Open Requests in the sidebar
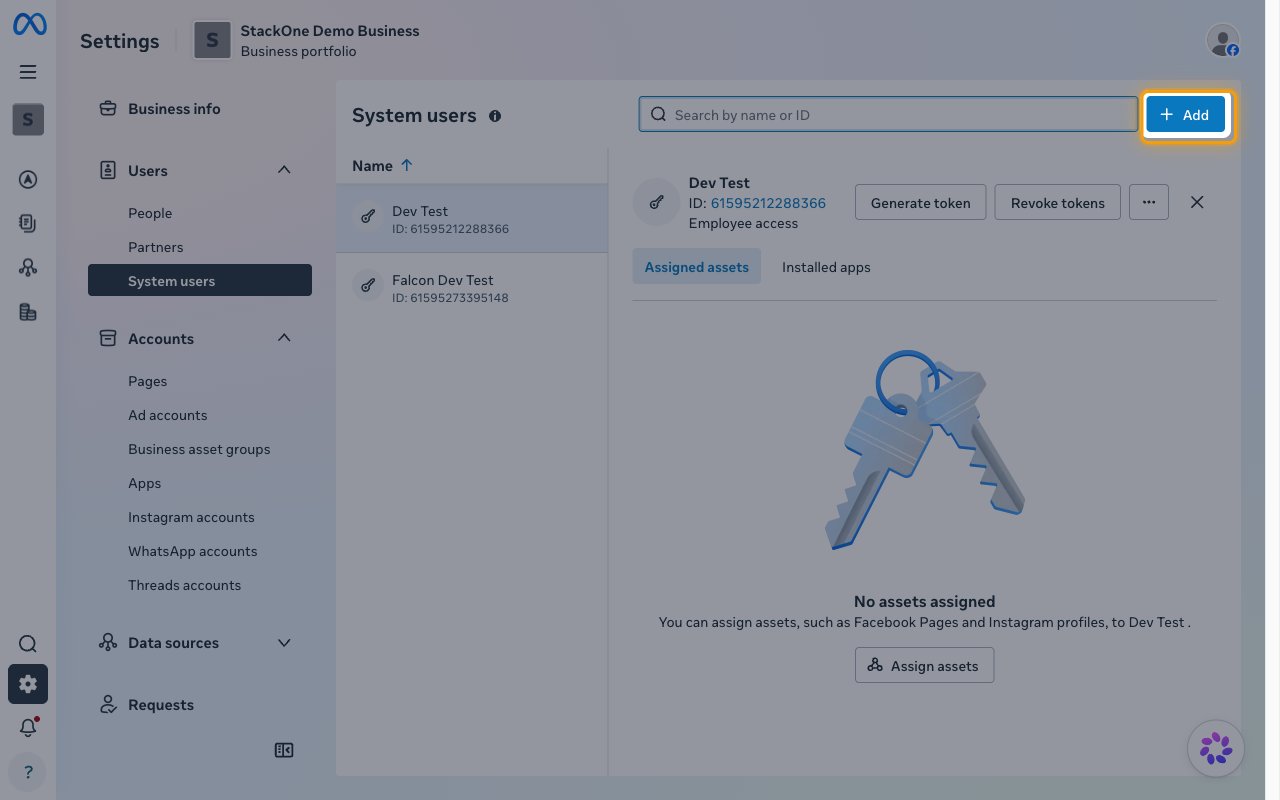 [x=200, y=705]
